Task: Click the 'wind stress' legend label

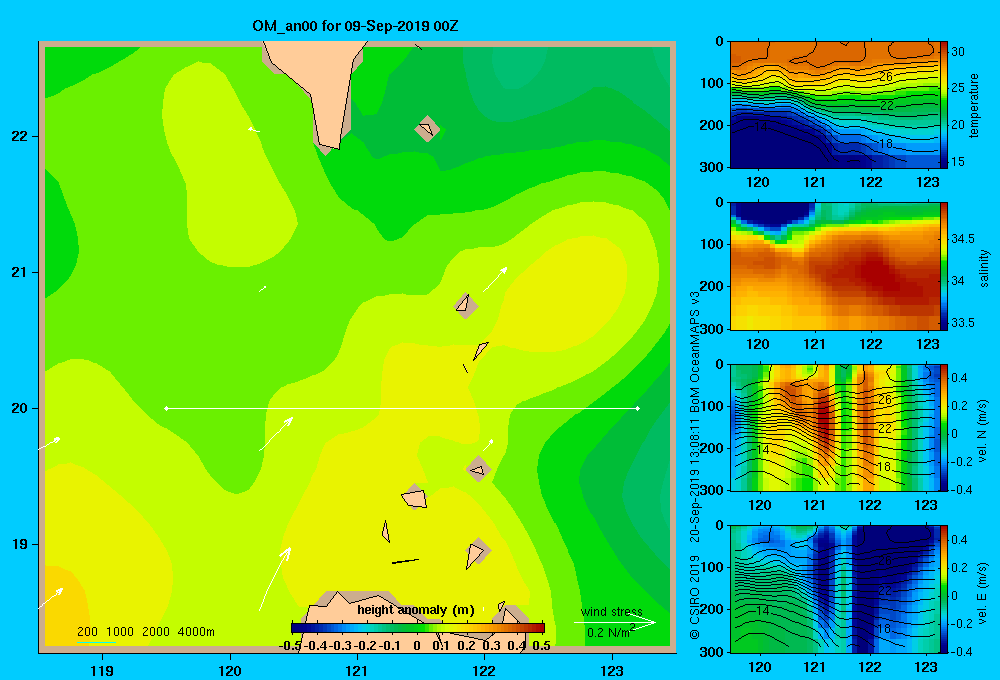Action: [612, 611]
